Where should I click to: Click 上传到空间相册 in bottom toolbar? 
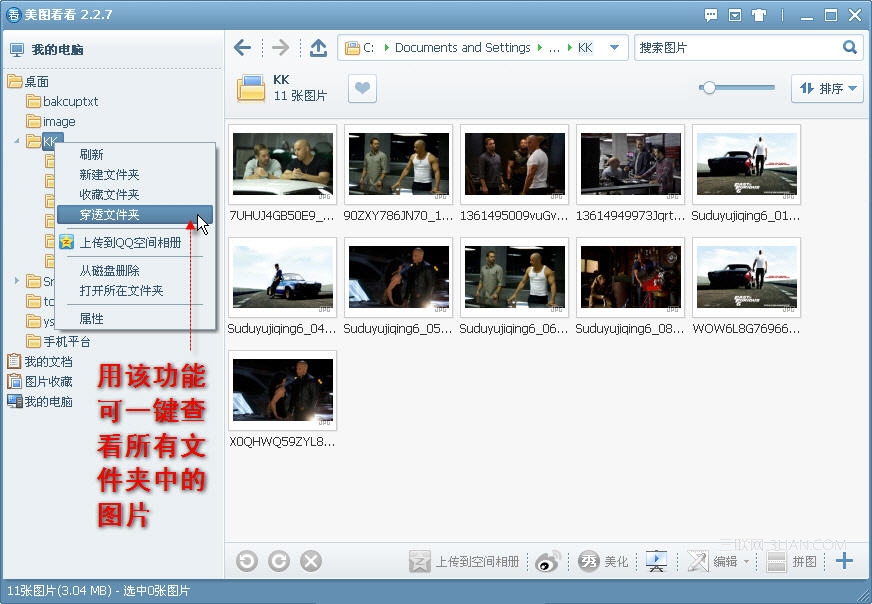(464, 562)
